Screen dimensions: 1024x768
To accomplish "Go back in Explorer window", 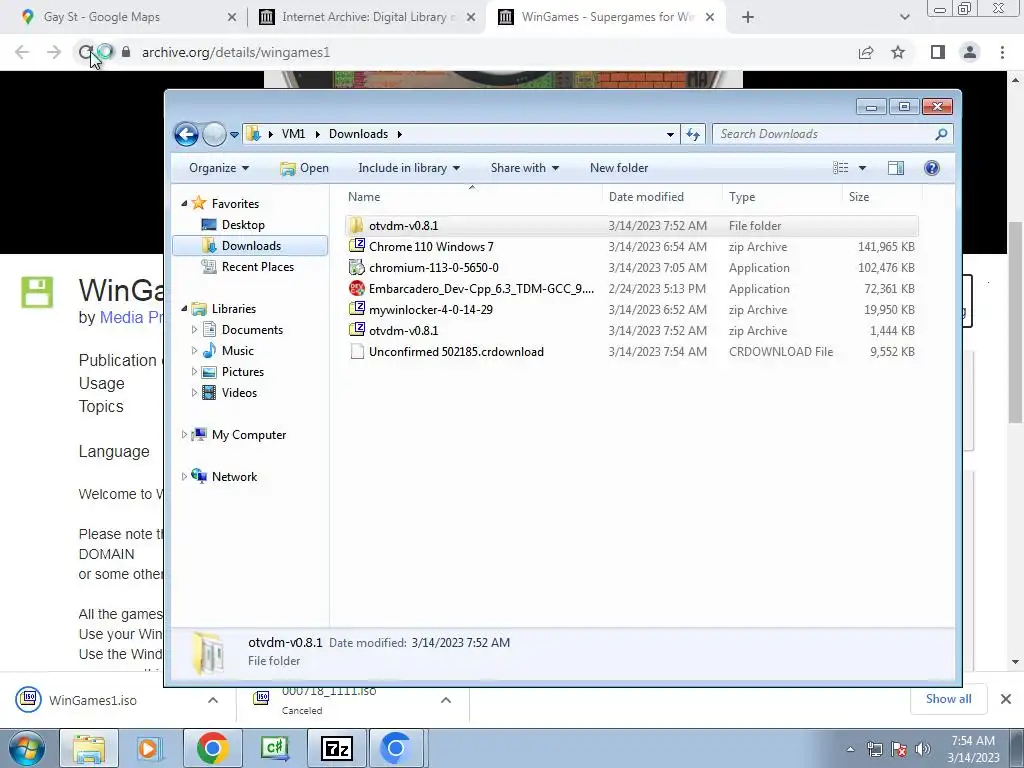I will pos(186,135).
